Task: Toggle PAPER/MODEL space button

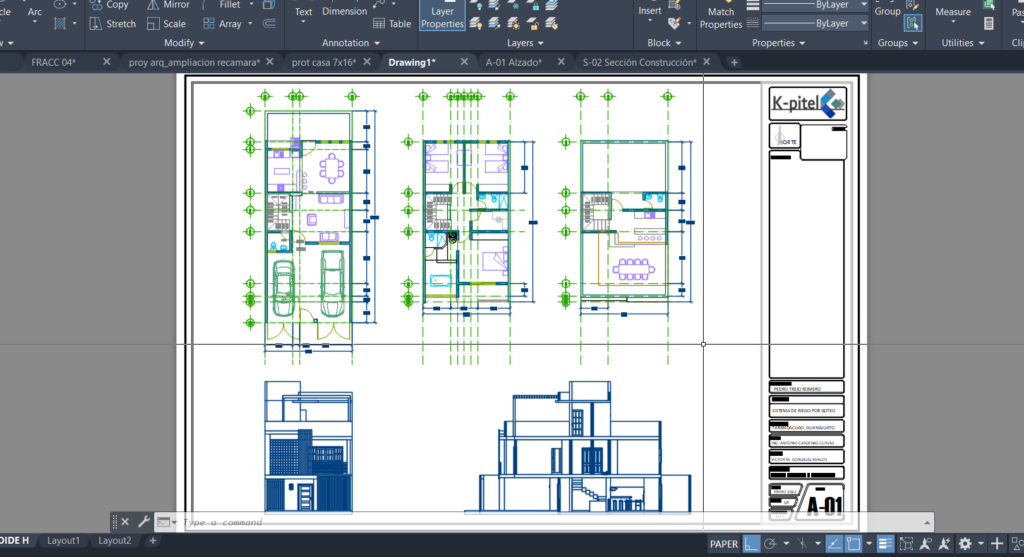Action: pos(724,544)
